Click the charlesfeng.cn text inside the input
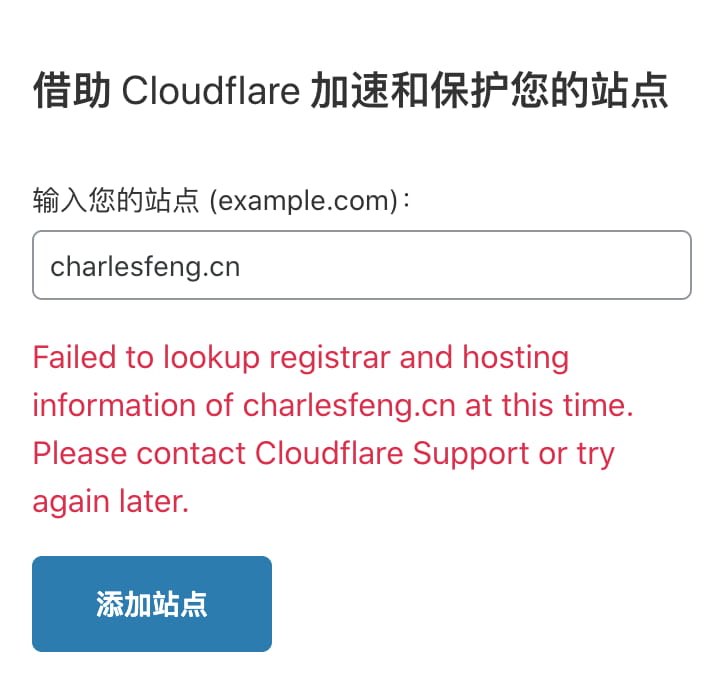Viewport: 726px width, 700px height. point(145,267)
